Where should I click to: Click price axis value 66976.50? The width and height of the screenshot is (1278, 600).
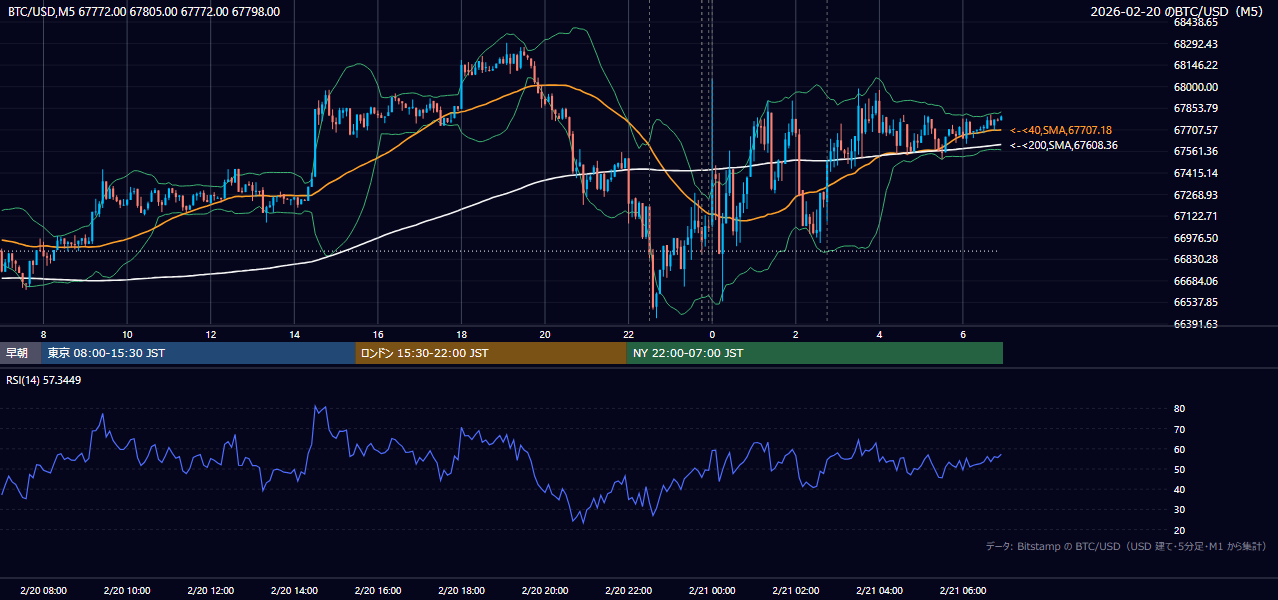click(1195, 238)
